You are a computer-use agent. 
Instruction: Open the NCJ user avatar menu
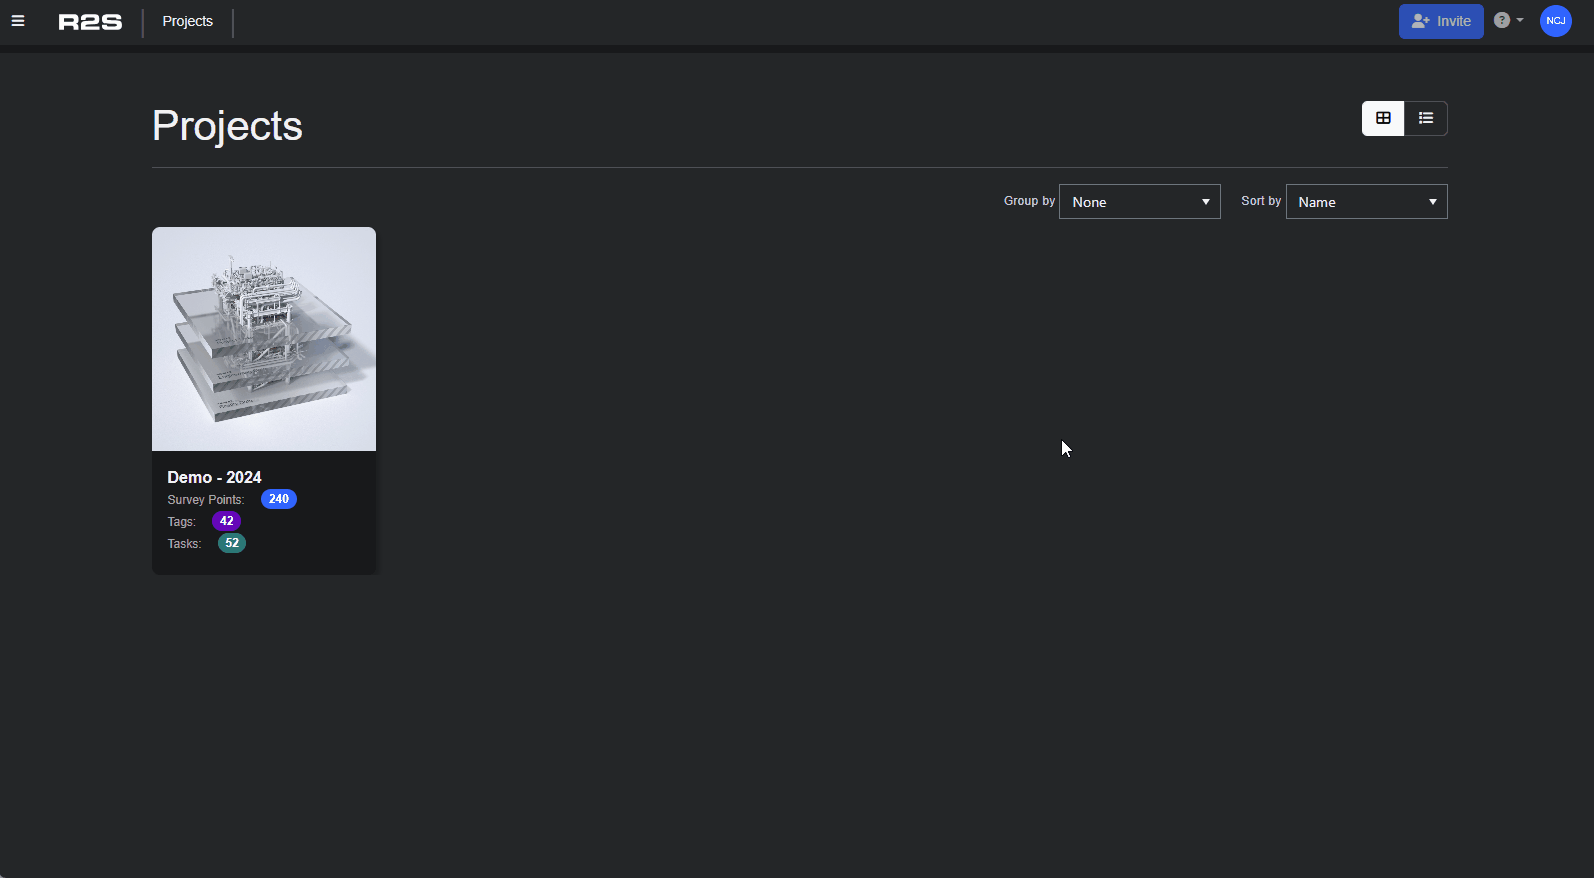tap(1556, 21)
